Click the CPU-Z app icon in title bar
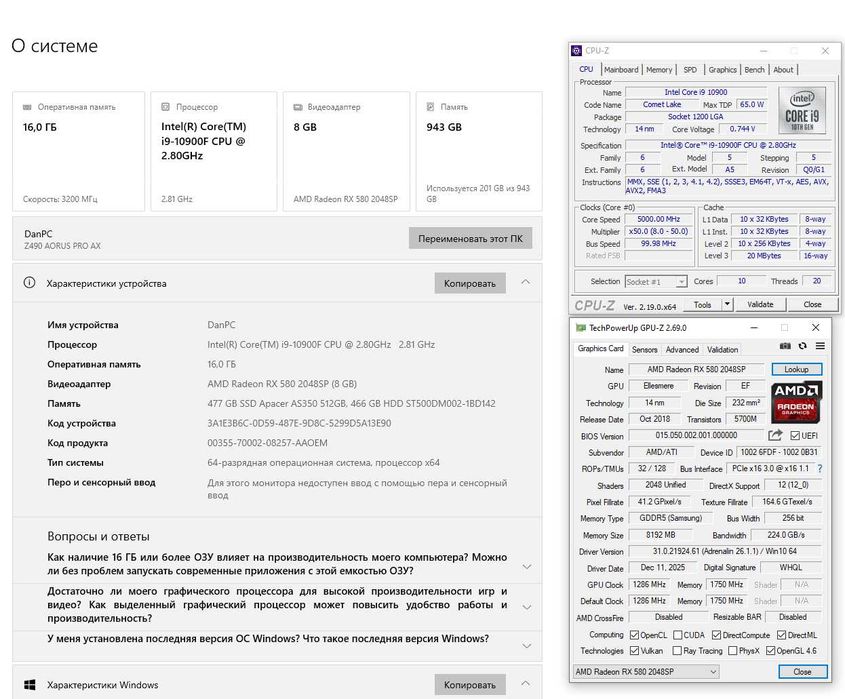This screenshot has height=699, width=845. [x=576, y=51]
